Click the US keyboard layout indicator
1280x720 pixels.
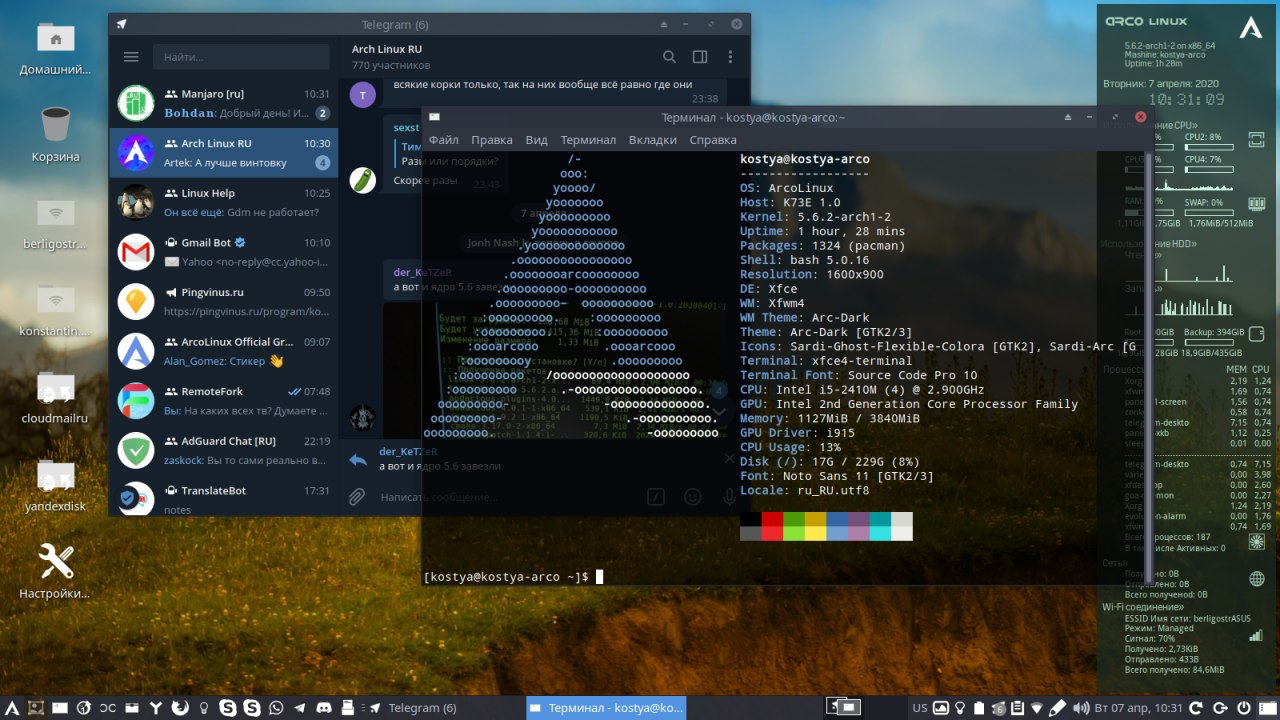click(x=920, y=708)
